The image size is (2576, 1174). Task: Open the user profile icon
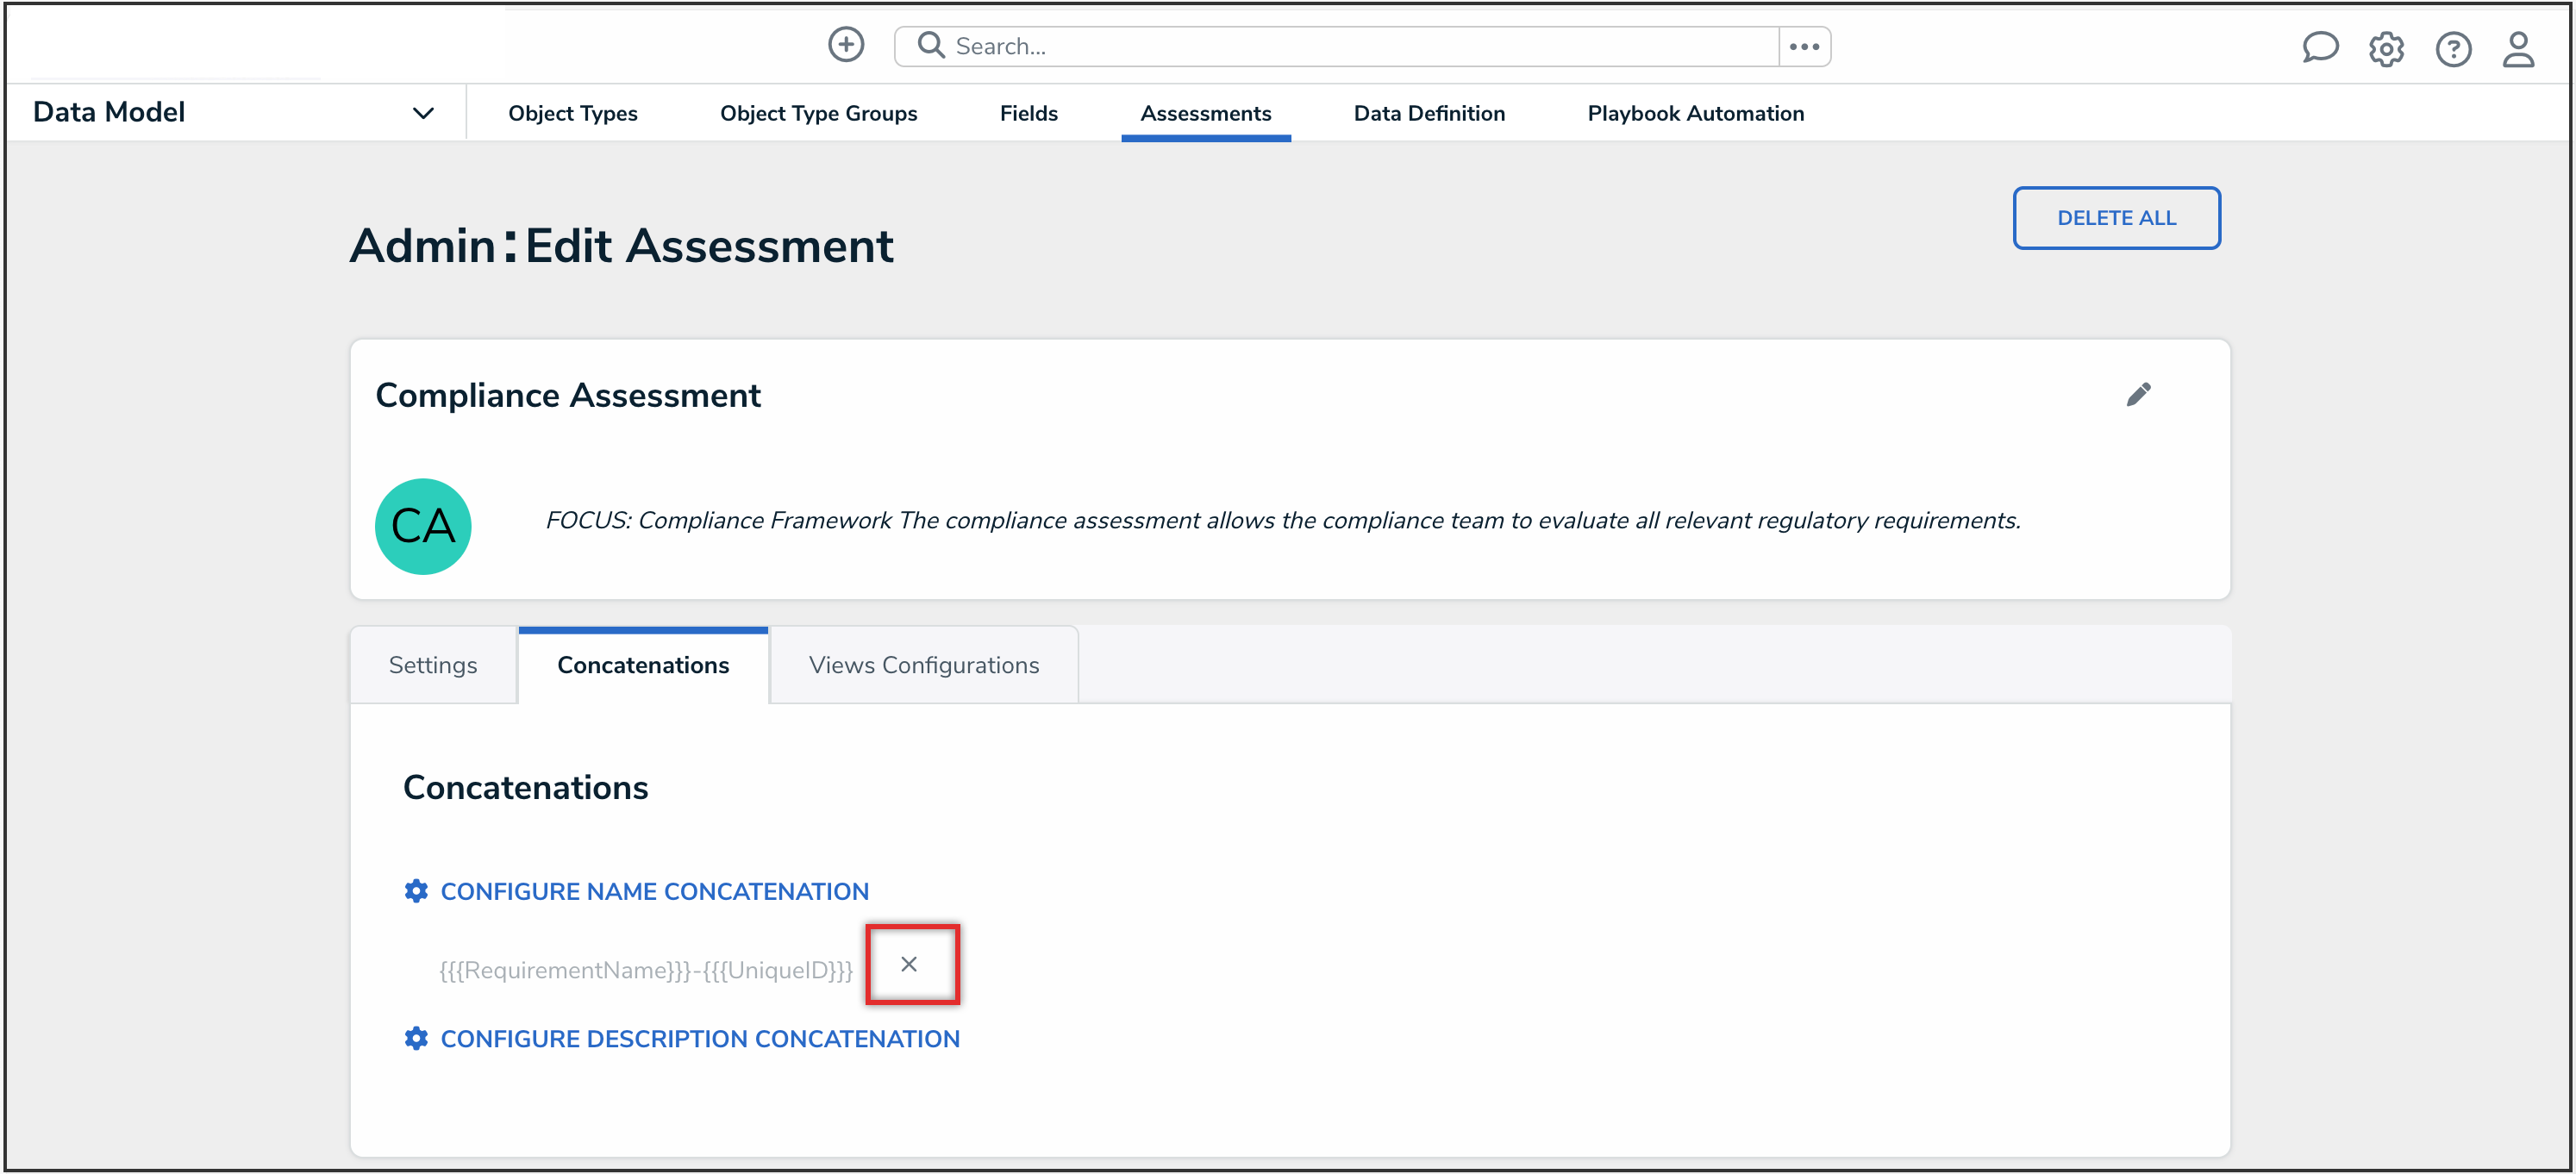[x=2518, y=48]
